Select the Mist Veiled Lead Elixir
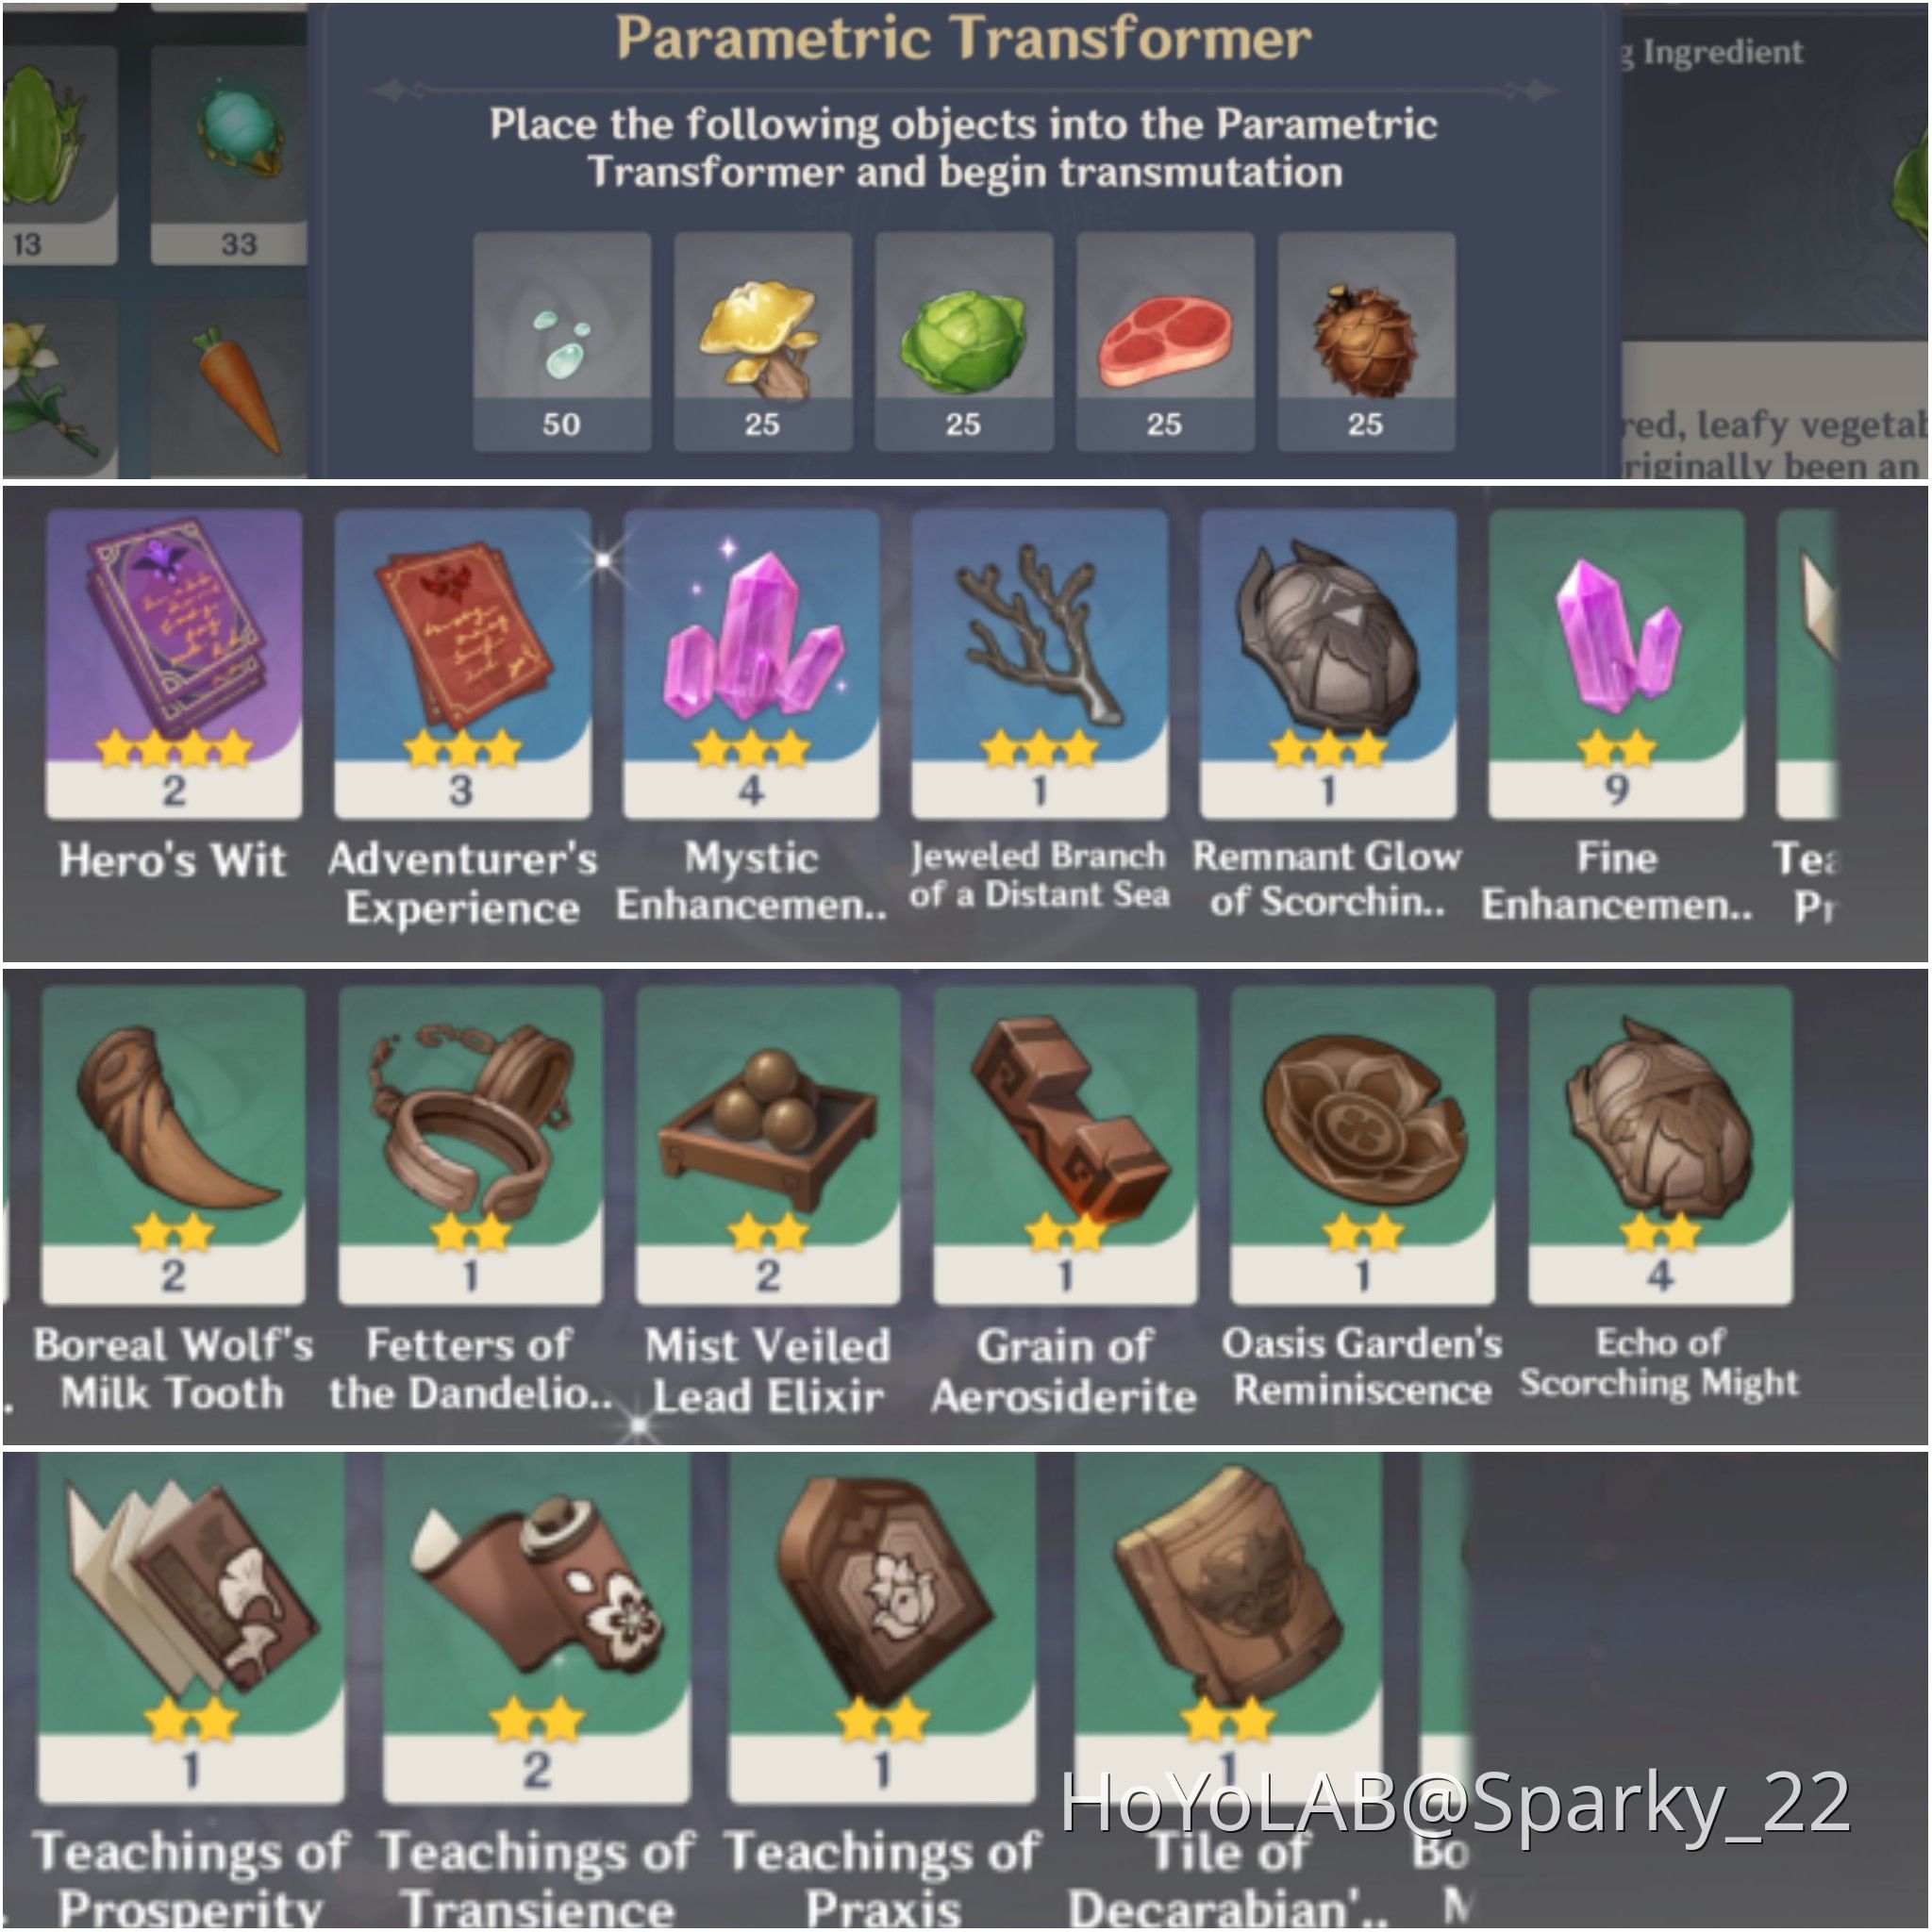 (768, 1145)
